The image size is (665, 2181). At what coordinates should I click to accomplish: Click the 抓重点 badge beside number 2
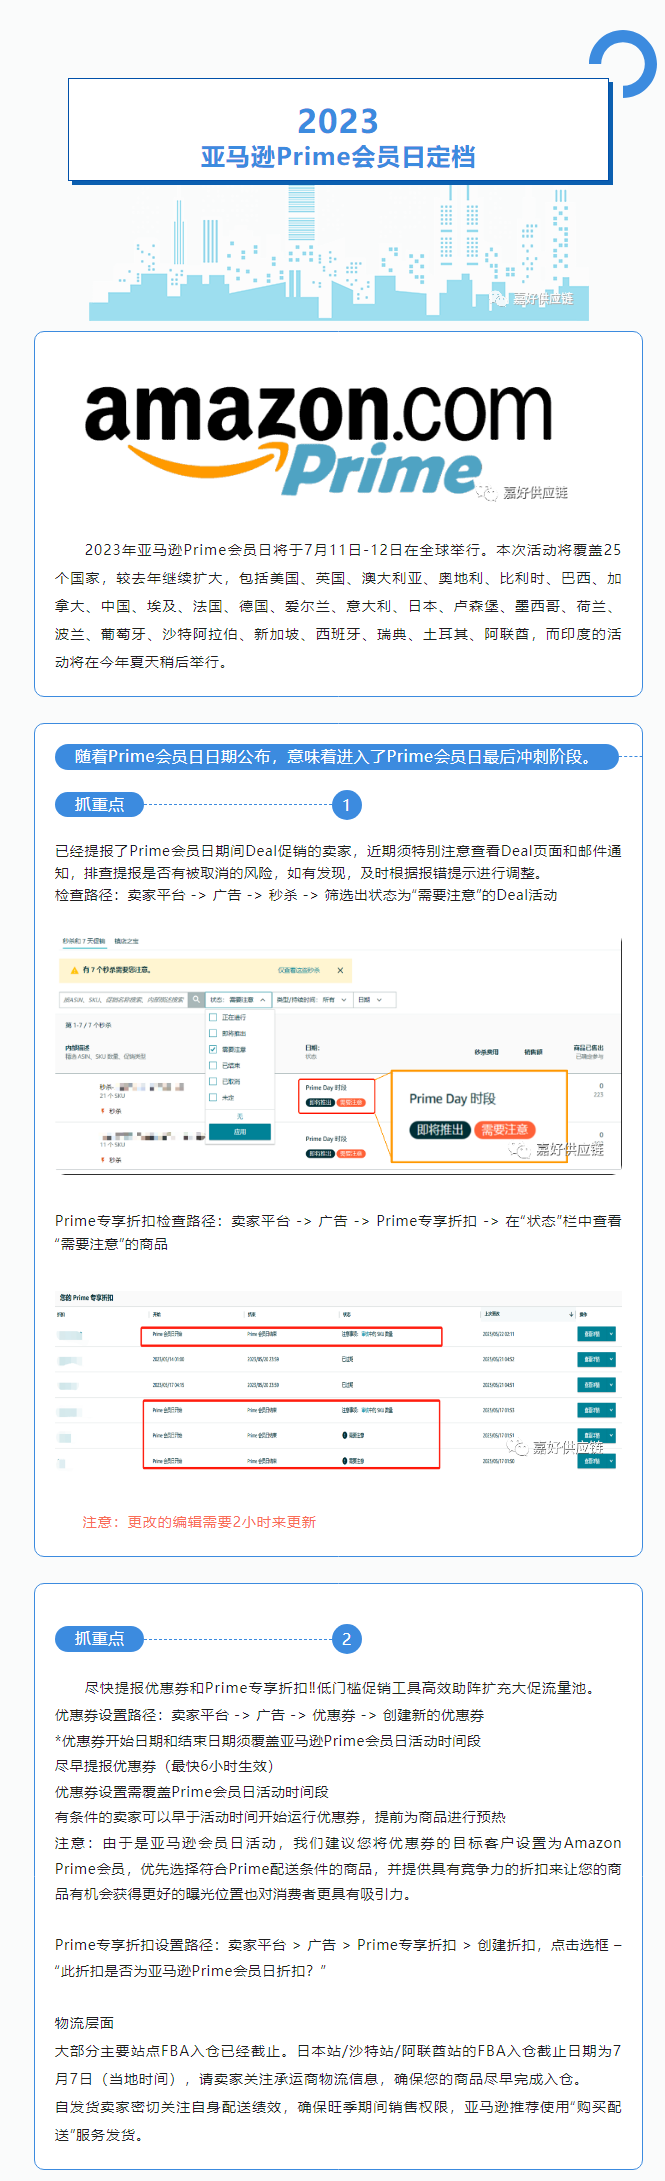click(100, 1638)
